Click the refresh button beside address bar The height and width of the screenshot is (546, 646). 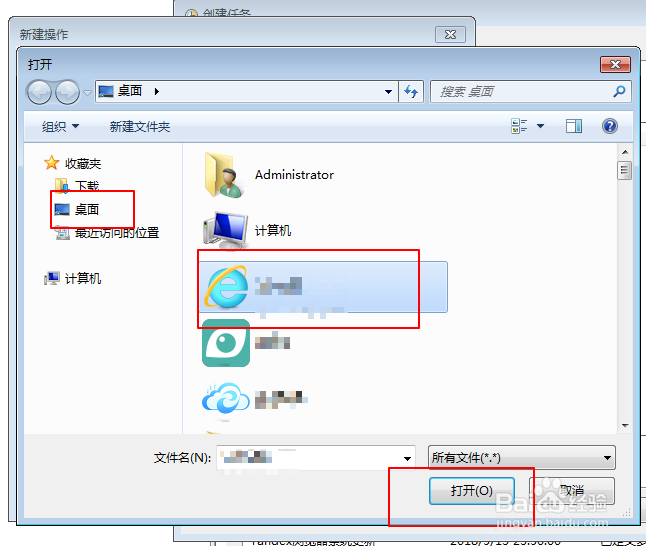[411, 91]
